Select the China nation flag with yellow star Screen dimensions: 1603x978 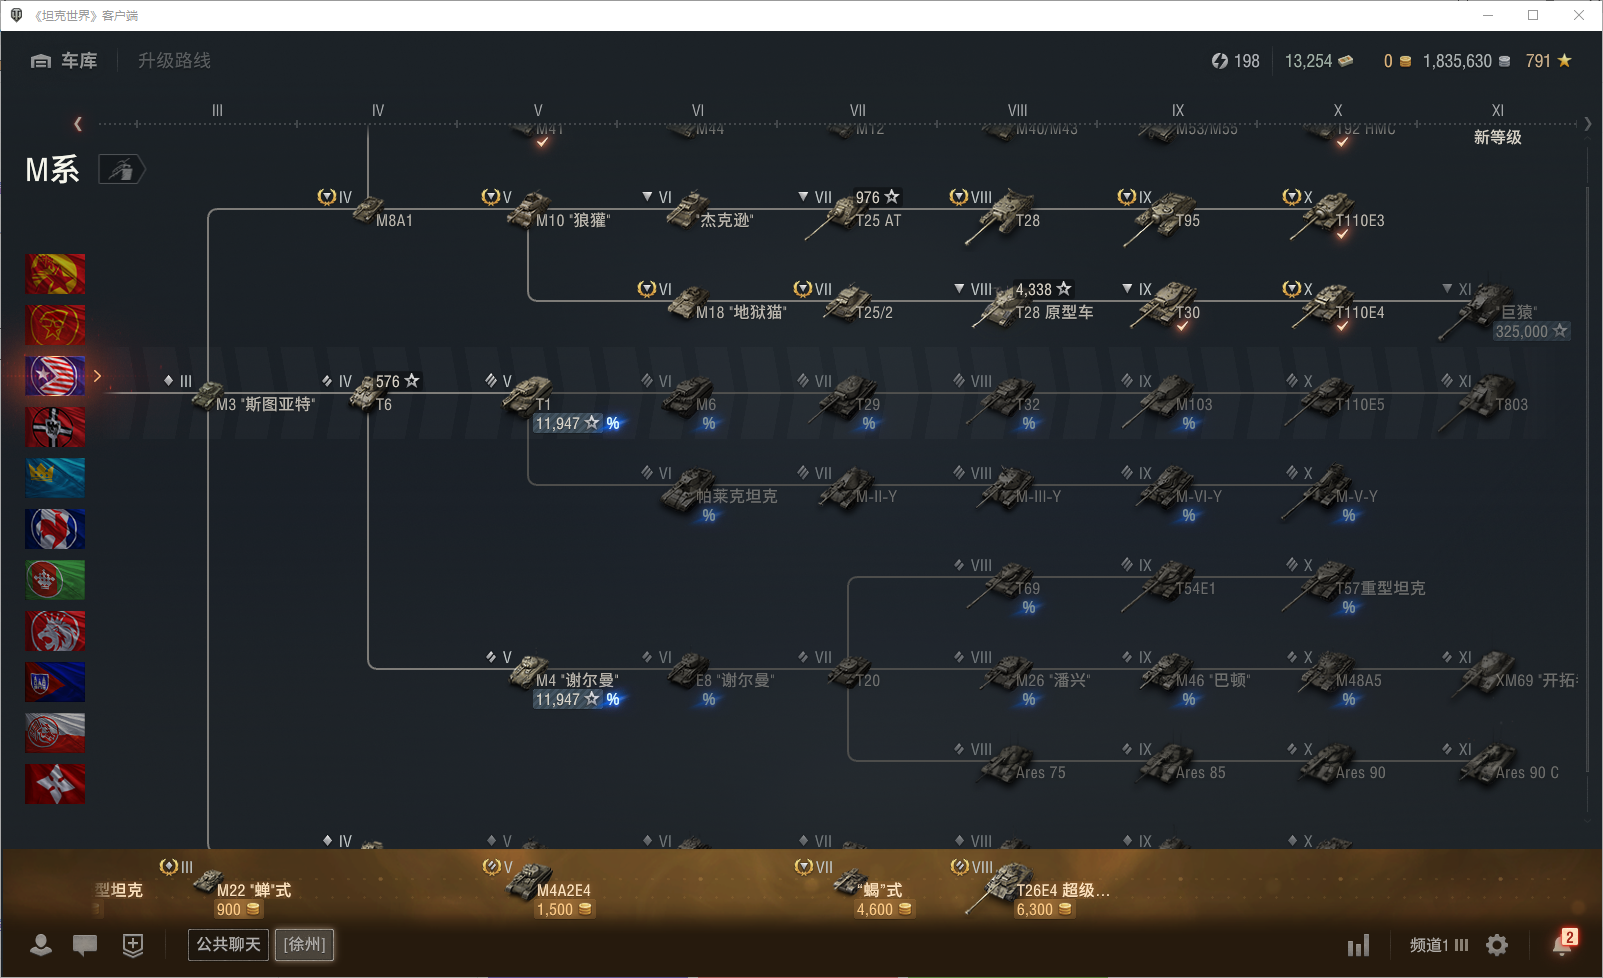[55, 274]
